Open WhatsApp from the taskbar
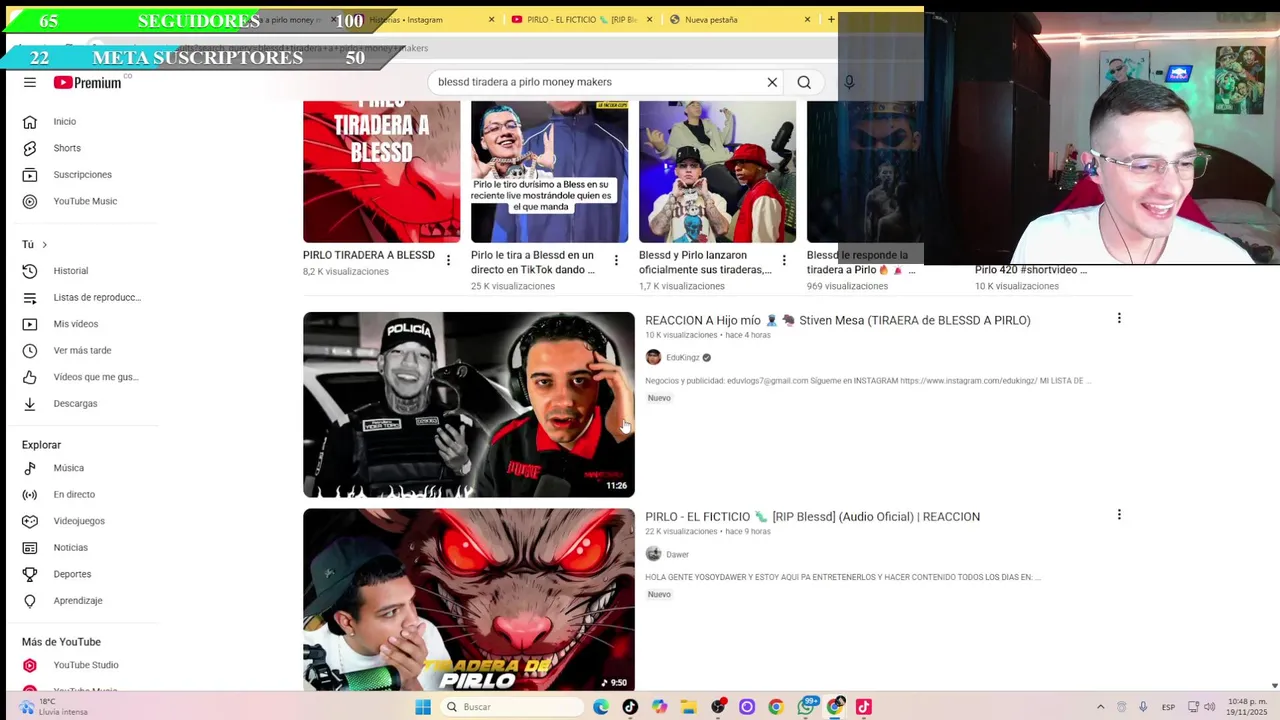1280x720 pixels. pos(805,707)
